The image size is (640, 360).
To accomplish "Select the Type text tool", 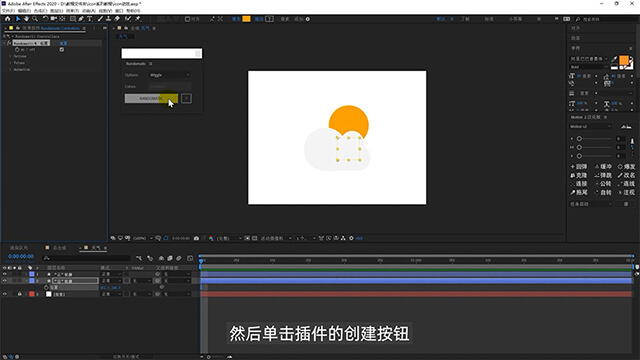I will (89, 19).
